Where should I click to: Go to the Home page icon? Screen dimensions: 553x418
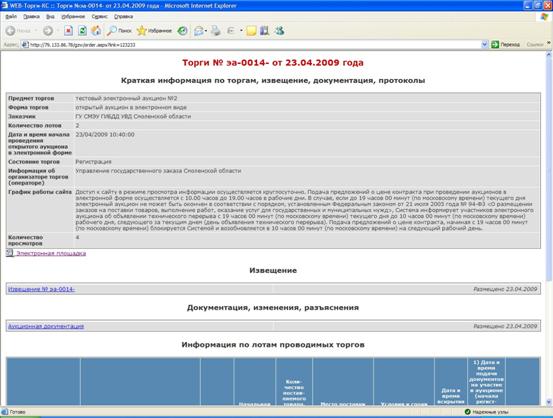click(x=96, y=31)
